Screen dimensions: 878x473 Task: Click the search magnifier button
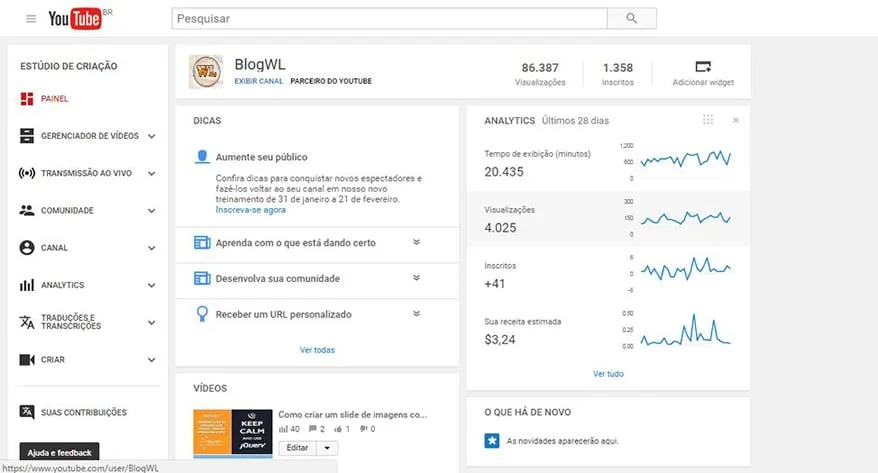(632, 18)
